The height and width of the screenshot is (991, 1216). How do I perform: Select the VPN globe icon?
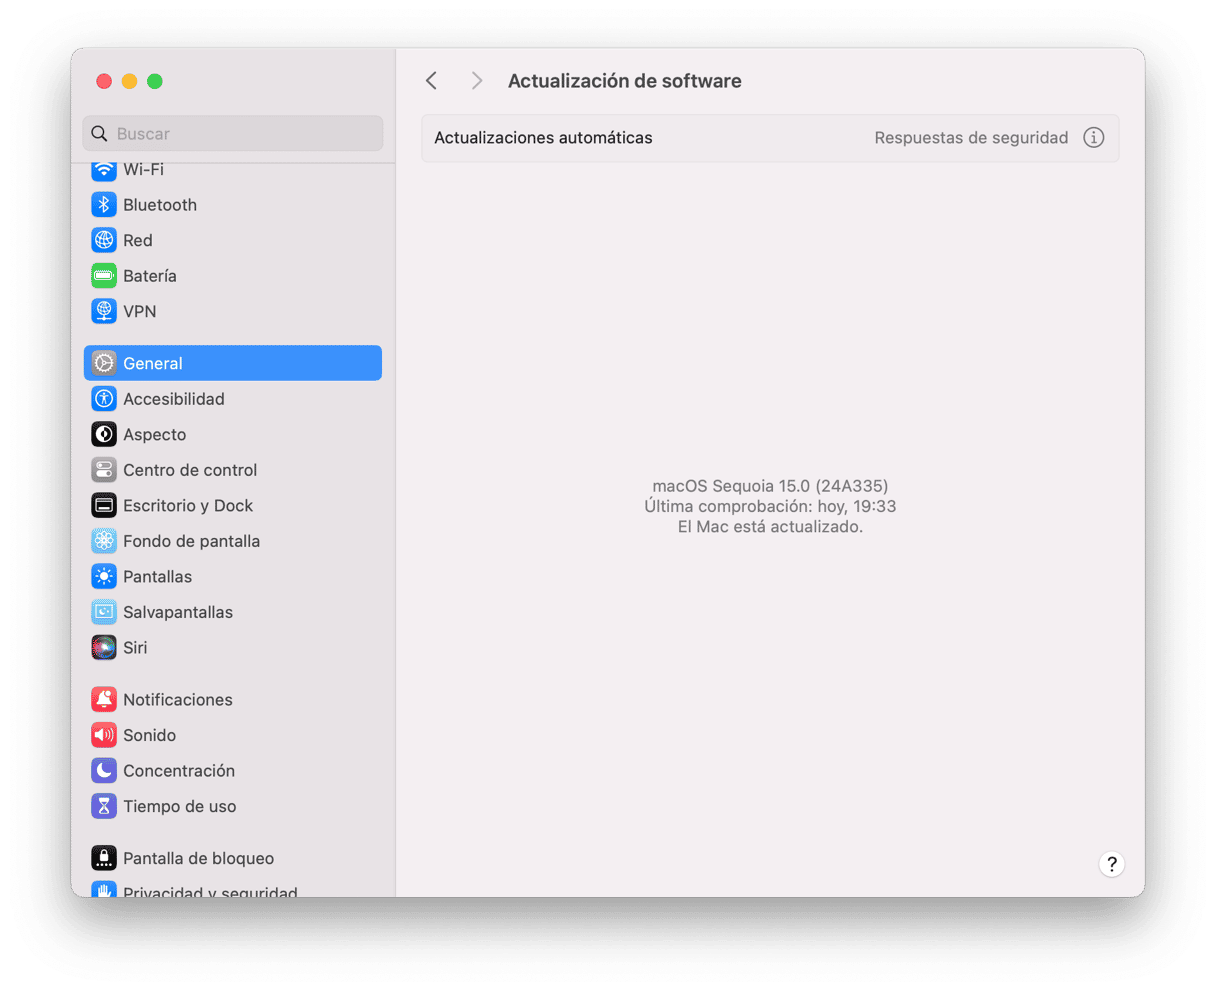click(x=104, y=311)
